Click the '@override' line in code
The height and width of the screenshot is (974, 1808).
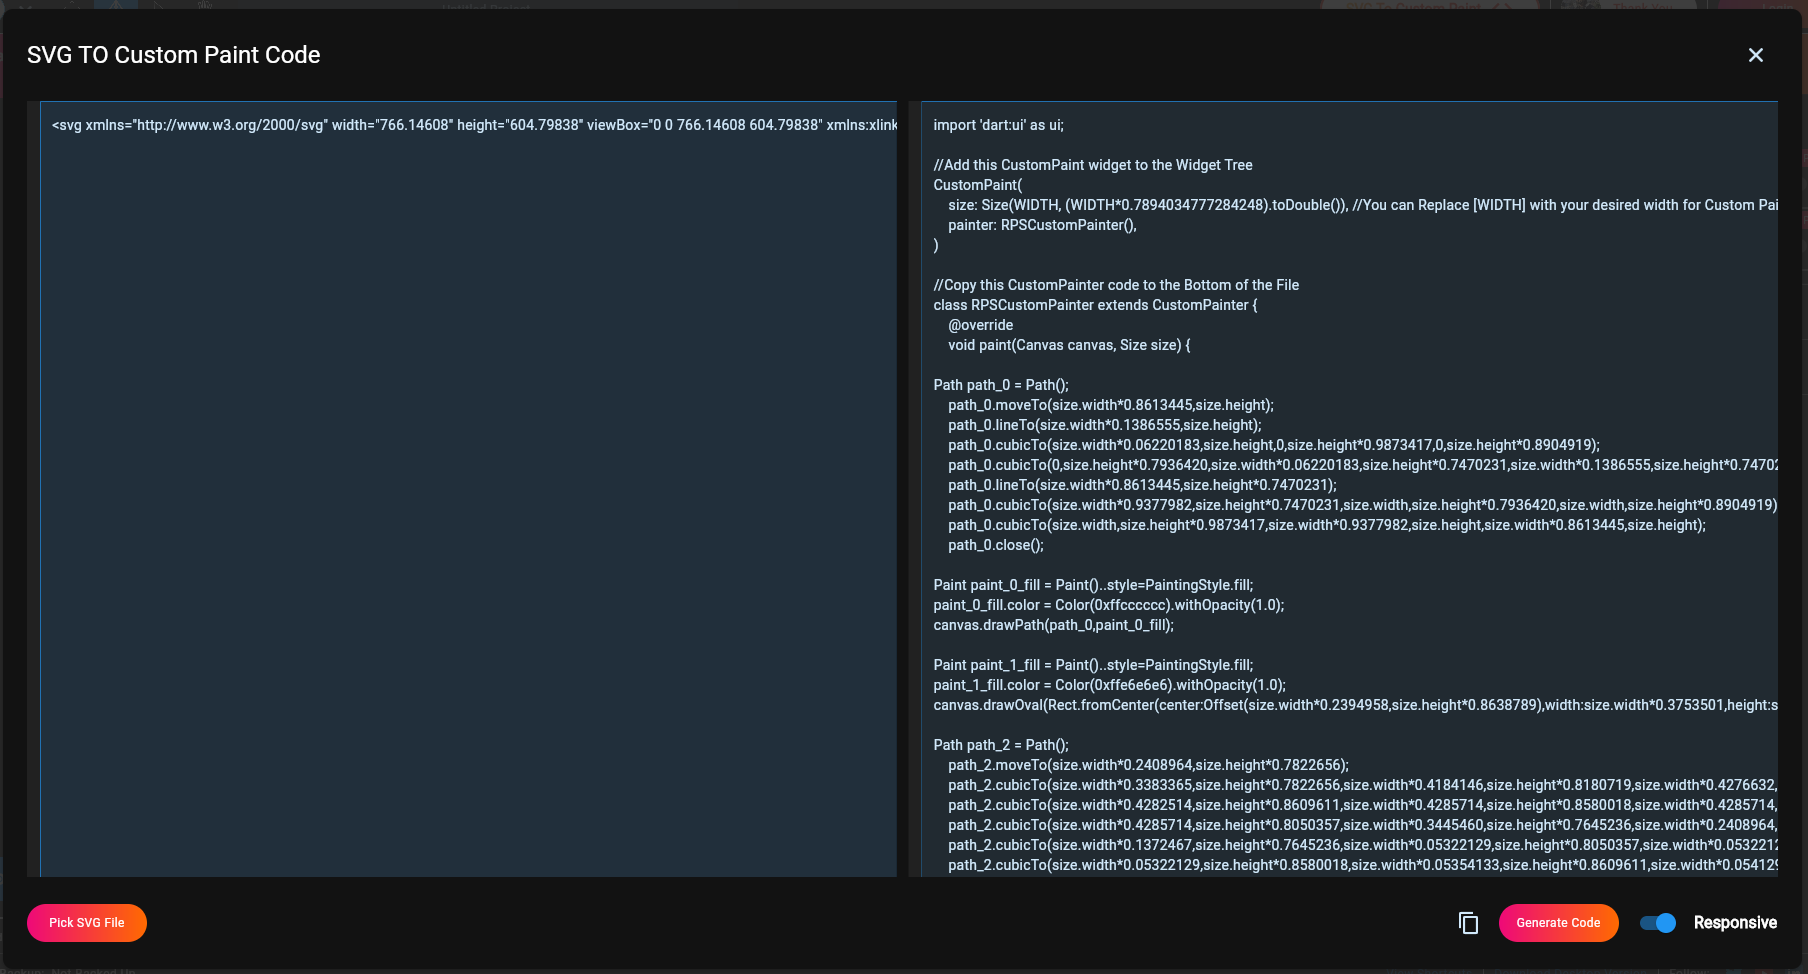980,325
